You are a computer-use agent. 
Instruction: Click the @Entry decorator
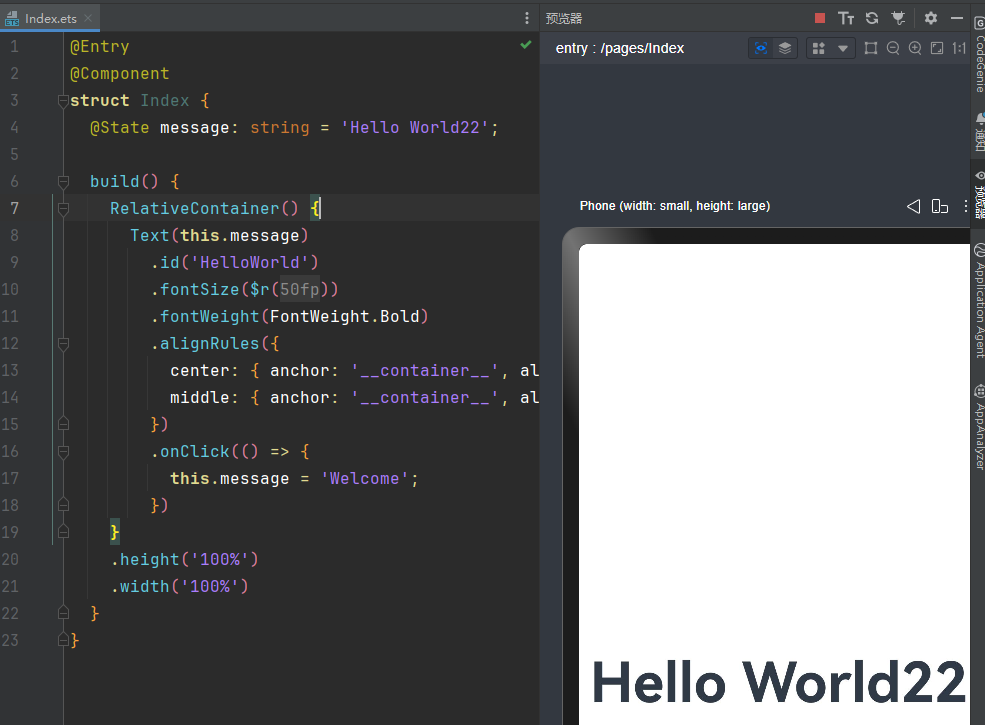coord(99,46)
